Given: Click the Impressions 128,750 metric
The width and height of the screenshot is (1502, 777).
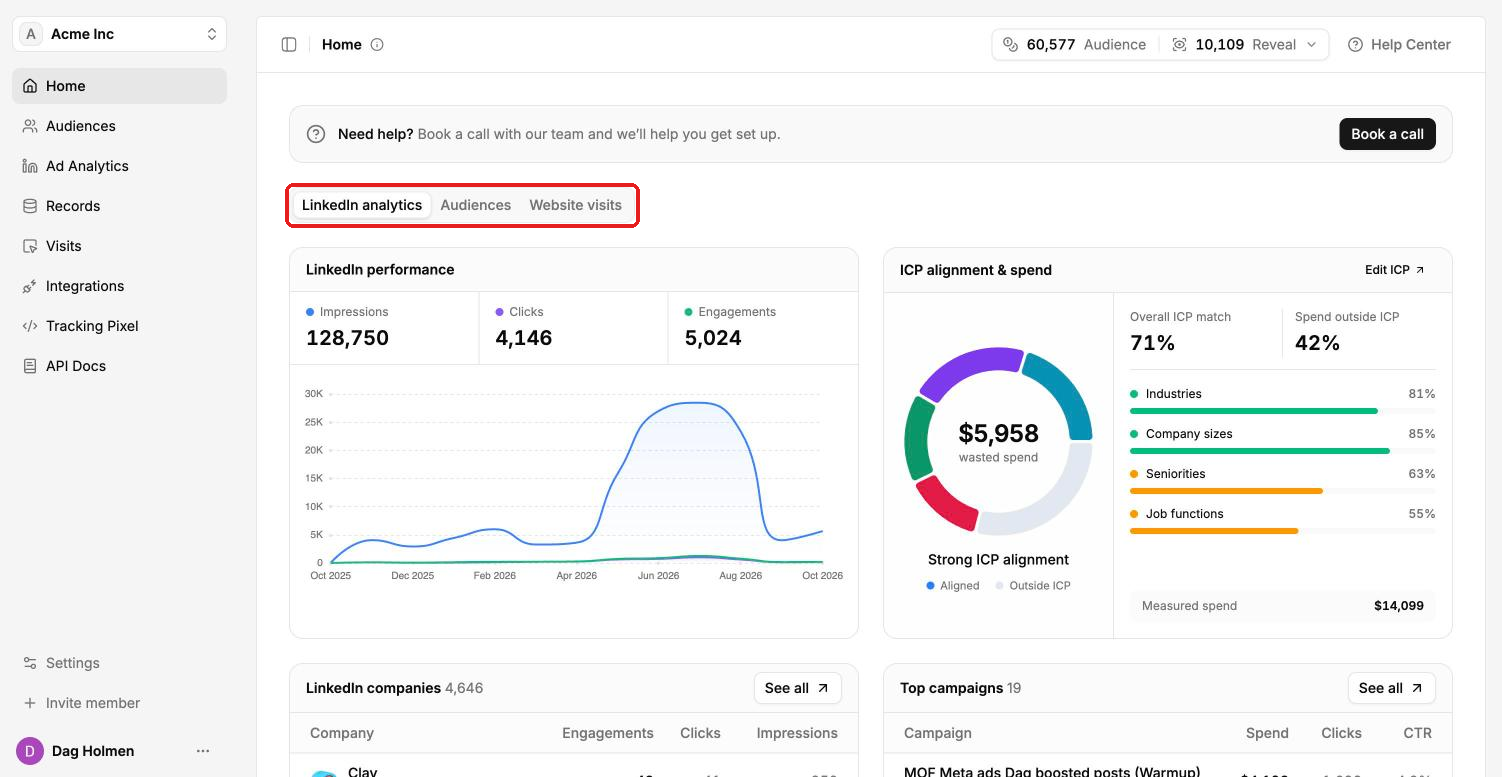Looking at the screenshot, I should pos(385,328).
